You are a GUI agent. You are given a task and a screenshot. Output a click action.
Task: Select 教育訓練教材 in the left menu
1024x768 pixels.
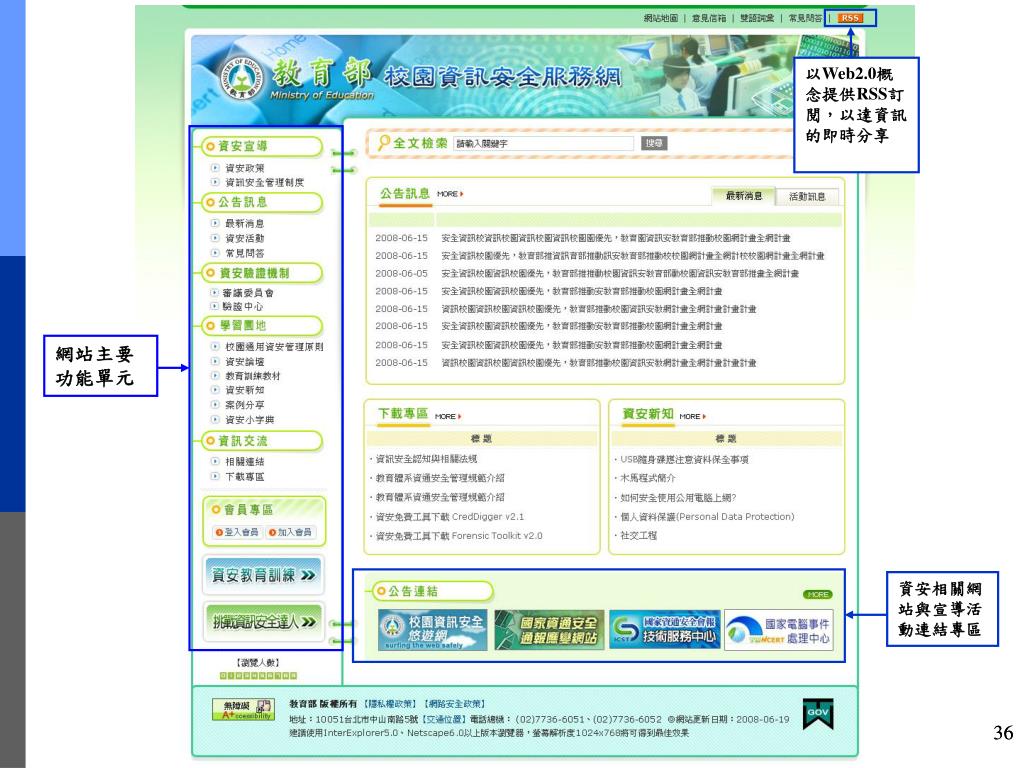click(253, 376)
